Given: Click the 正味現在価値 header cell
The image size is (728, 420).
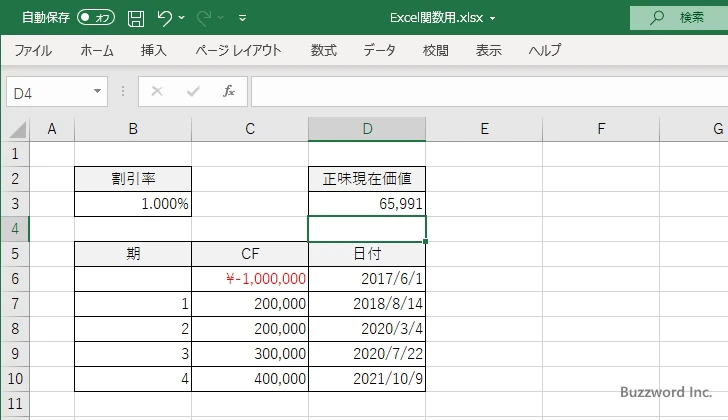Looking at the screenshot, I should [x=367, y=179].
